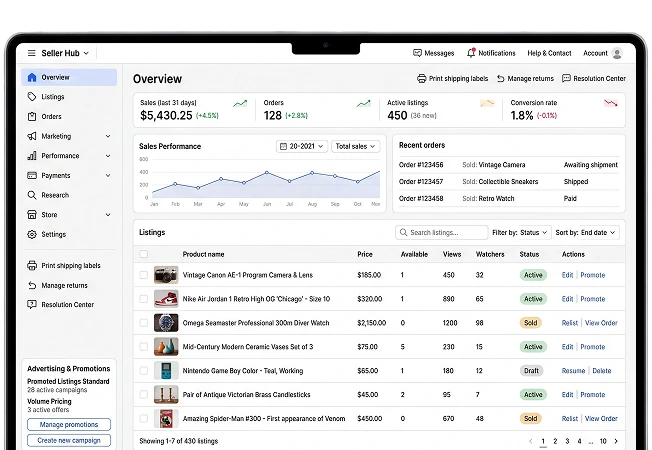Check the Antique Victorian Brass Candlesticks checkbox

(144, 395)
